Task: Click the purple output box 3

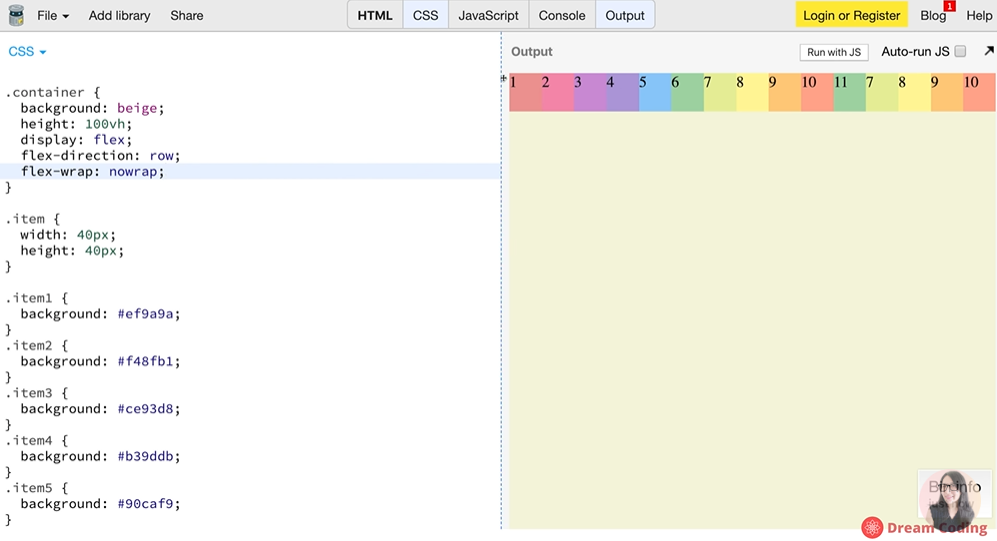Action: coord(590,92)
